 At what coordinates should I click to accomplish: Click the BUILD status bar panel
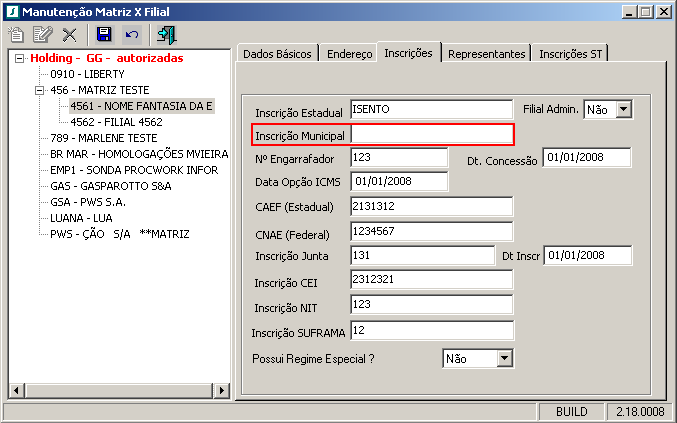tap(571, 411)
